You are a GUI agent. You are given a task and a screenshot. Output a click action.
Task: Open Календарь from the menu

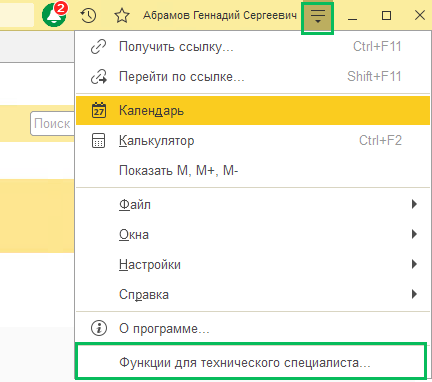[253, 110]
